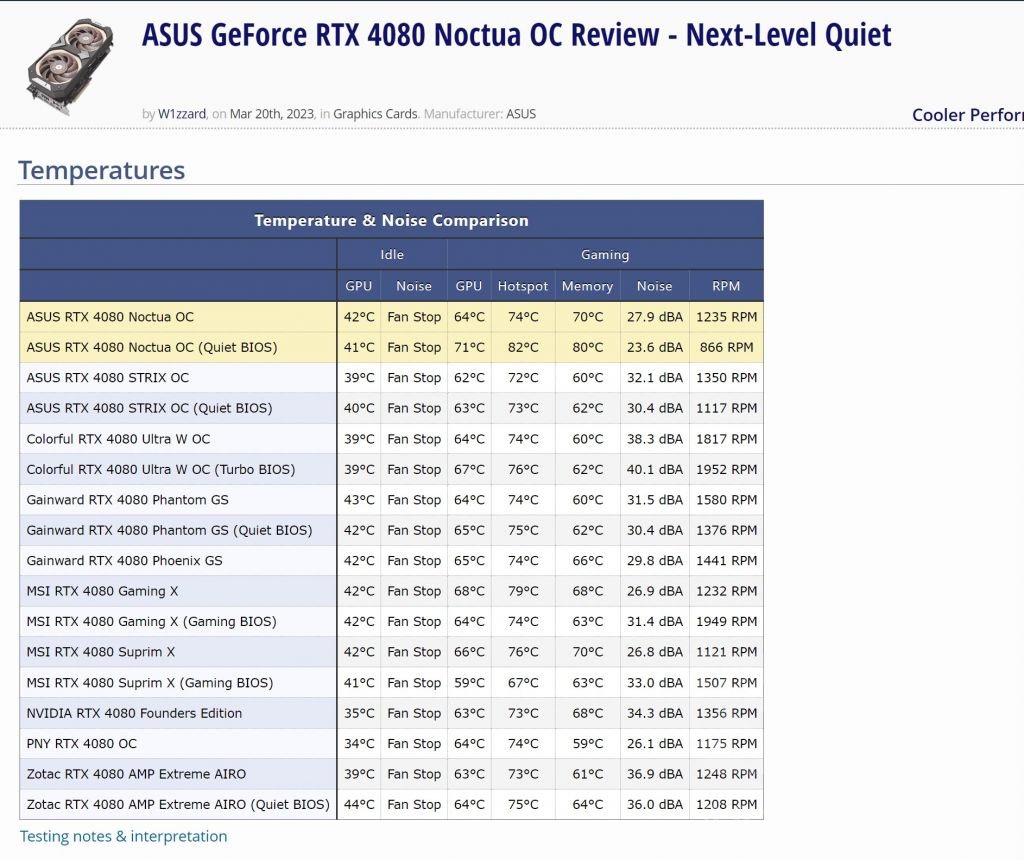Select MSI RTX 4080 Suprim X (Gaming BIOS) row
The height and width of the screenshot is (860, 1024).
149,683
